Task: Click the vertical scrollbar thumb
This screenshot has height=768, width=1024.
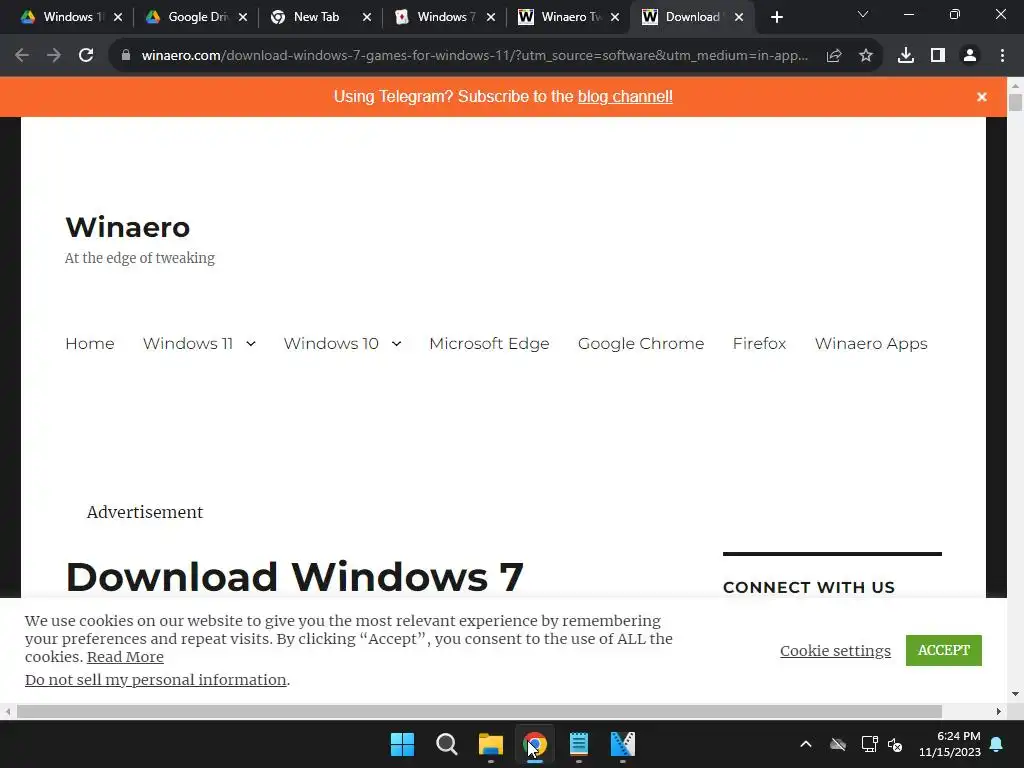Action: click(1015, 103)
